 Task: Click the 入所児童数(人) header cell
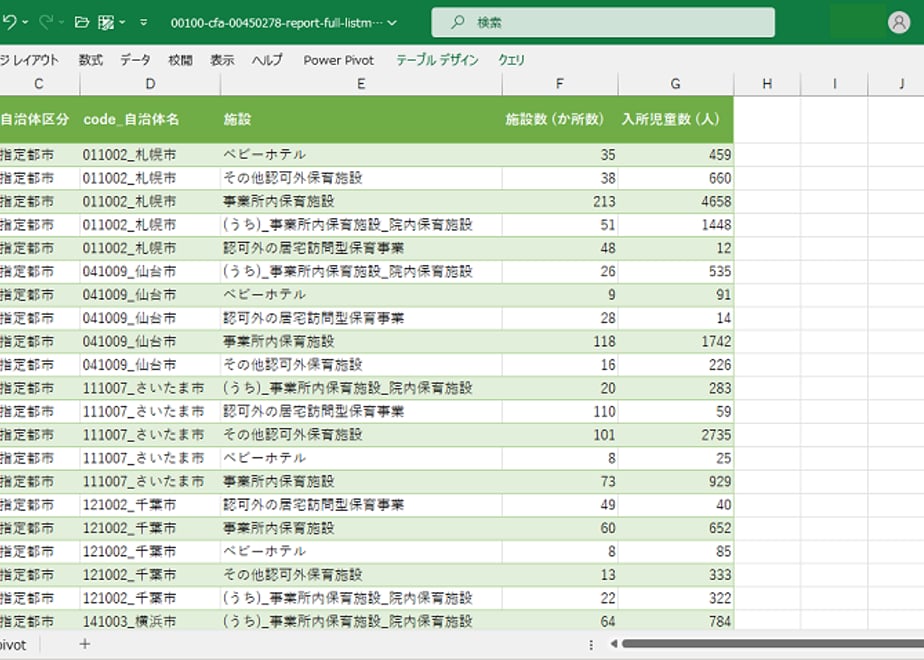[x=675, y=119]
